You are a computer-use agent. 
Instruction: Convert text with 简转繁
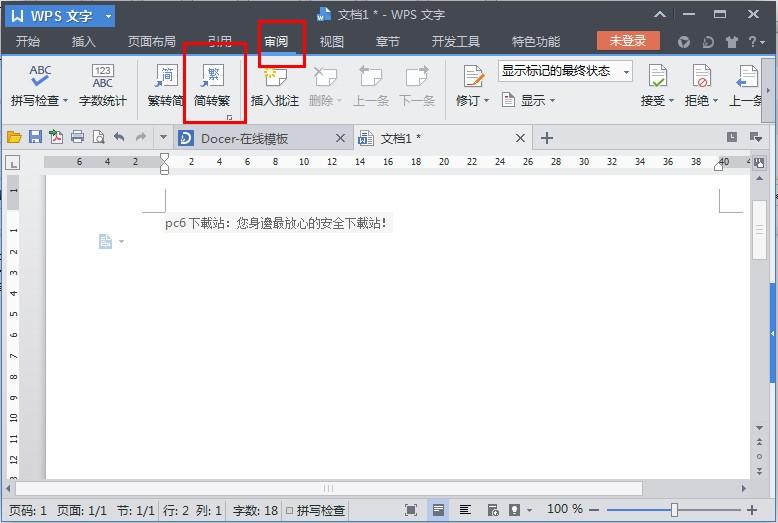pyautogui.click(x=212, y=85)
